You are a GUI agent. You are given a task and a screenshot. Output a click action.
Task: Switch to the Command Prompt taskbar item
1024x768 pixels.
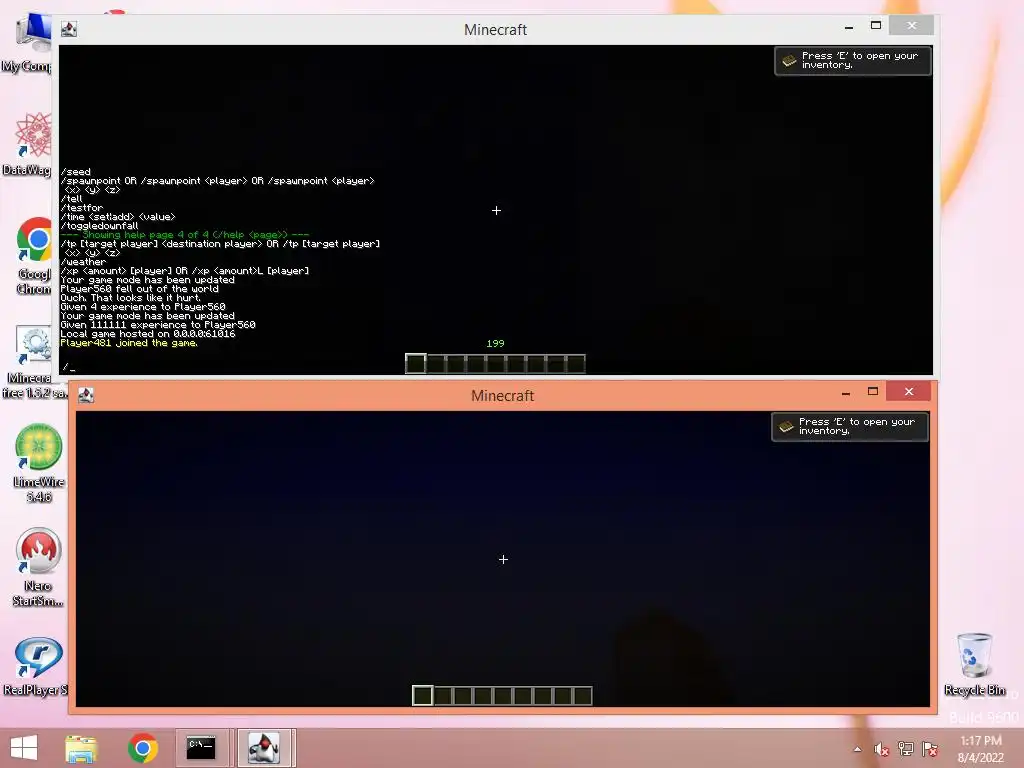click(x=201, y=748)
